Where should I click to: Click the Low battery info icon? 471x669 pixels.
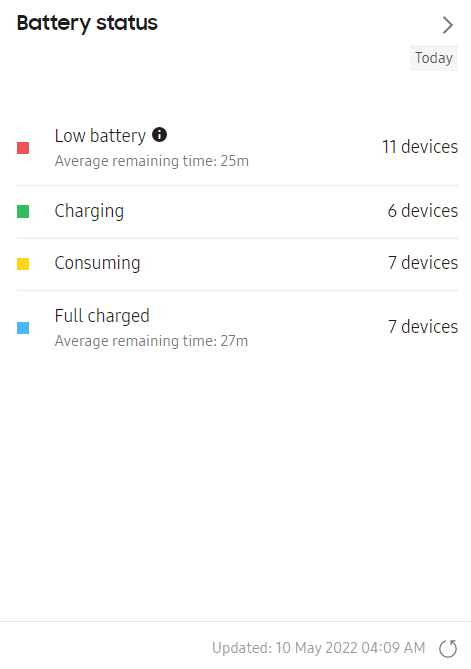(160, 135)
